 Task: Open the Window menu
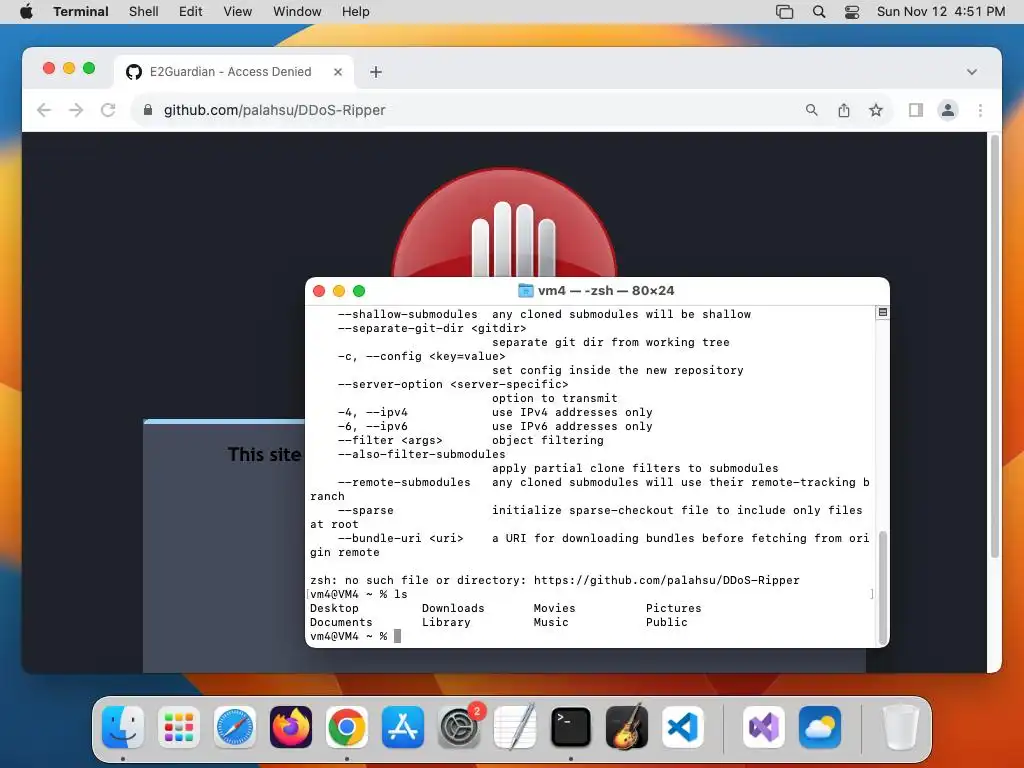coord(297,11)
